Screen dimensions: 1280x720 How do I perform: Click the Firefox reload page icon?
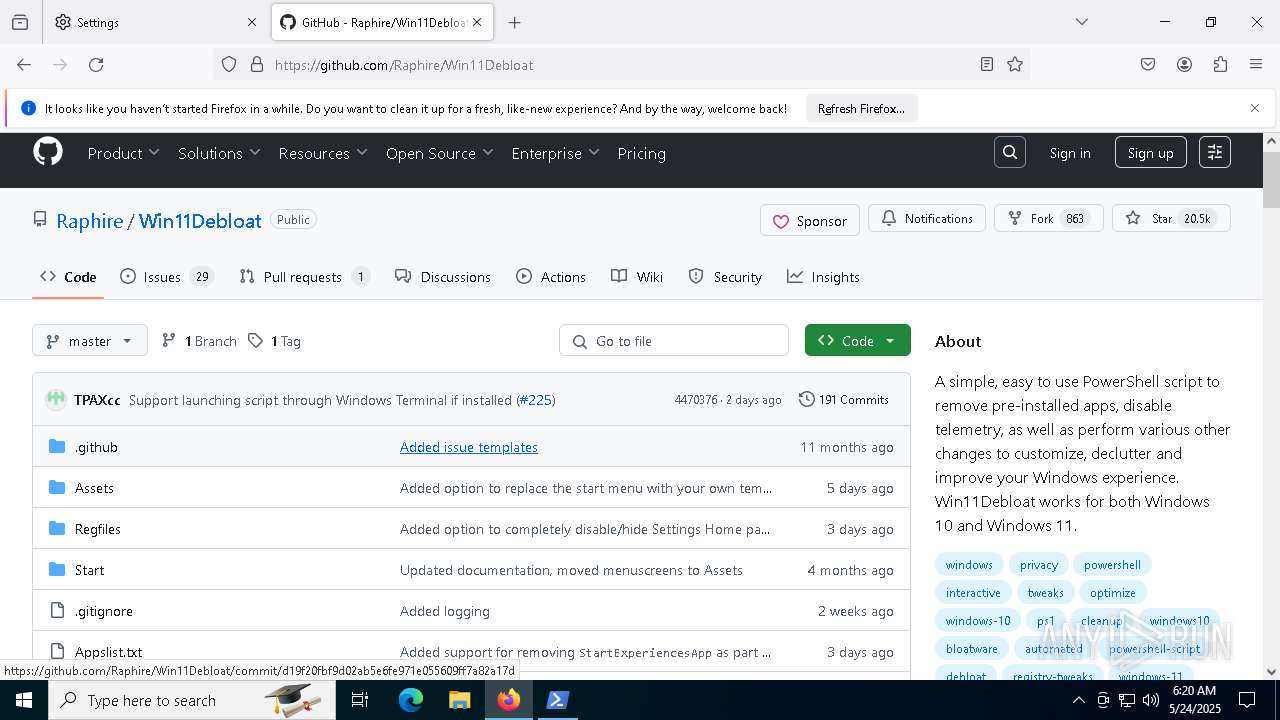coord(96,65)
